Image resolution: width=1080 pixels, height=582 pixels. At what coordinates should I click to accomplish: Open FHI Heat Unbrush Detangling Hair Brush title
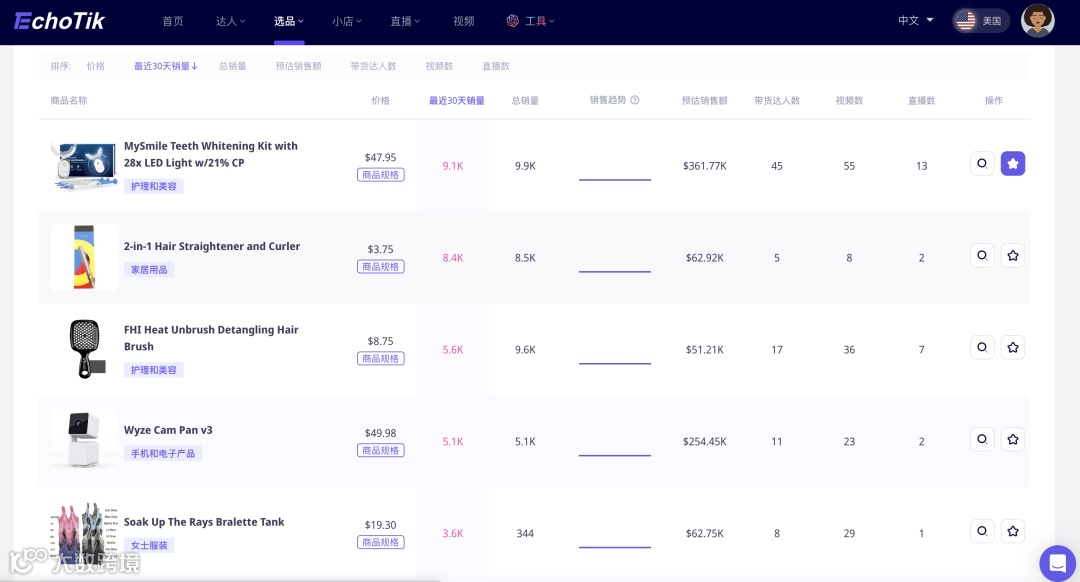[x=211, y=338]
